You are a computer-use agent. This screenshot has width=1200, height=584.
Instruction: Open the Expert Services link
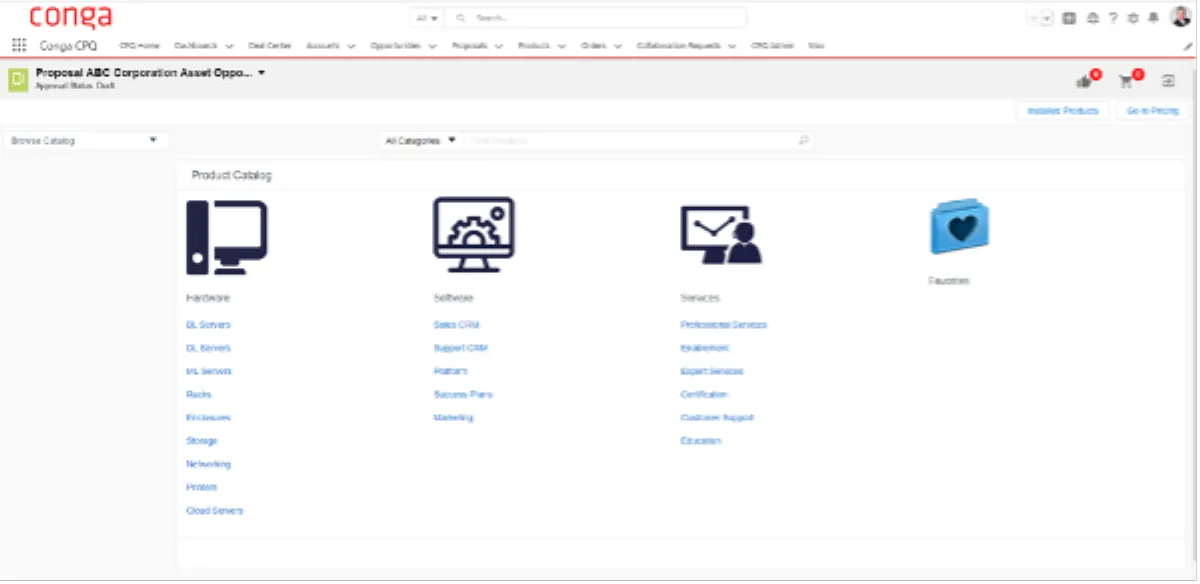pyautogui.click(x=711, y=371)
